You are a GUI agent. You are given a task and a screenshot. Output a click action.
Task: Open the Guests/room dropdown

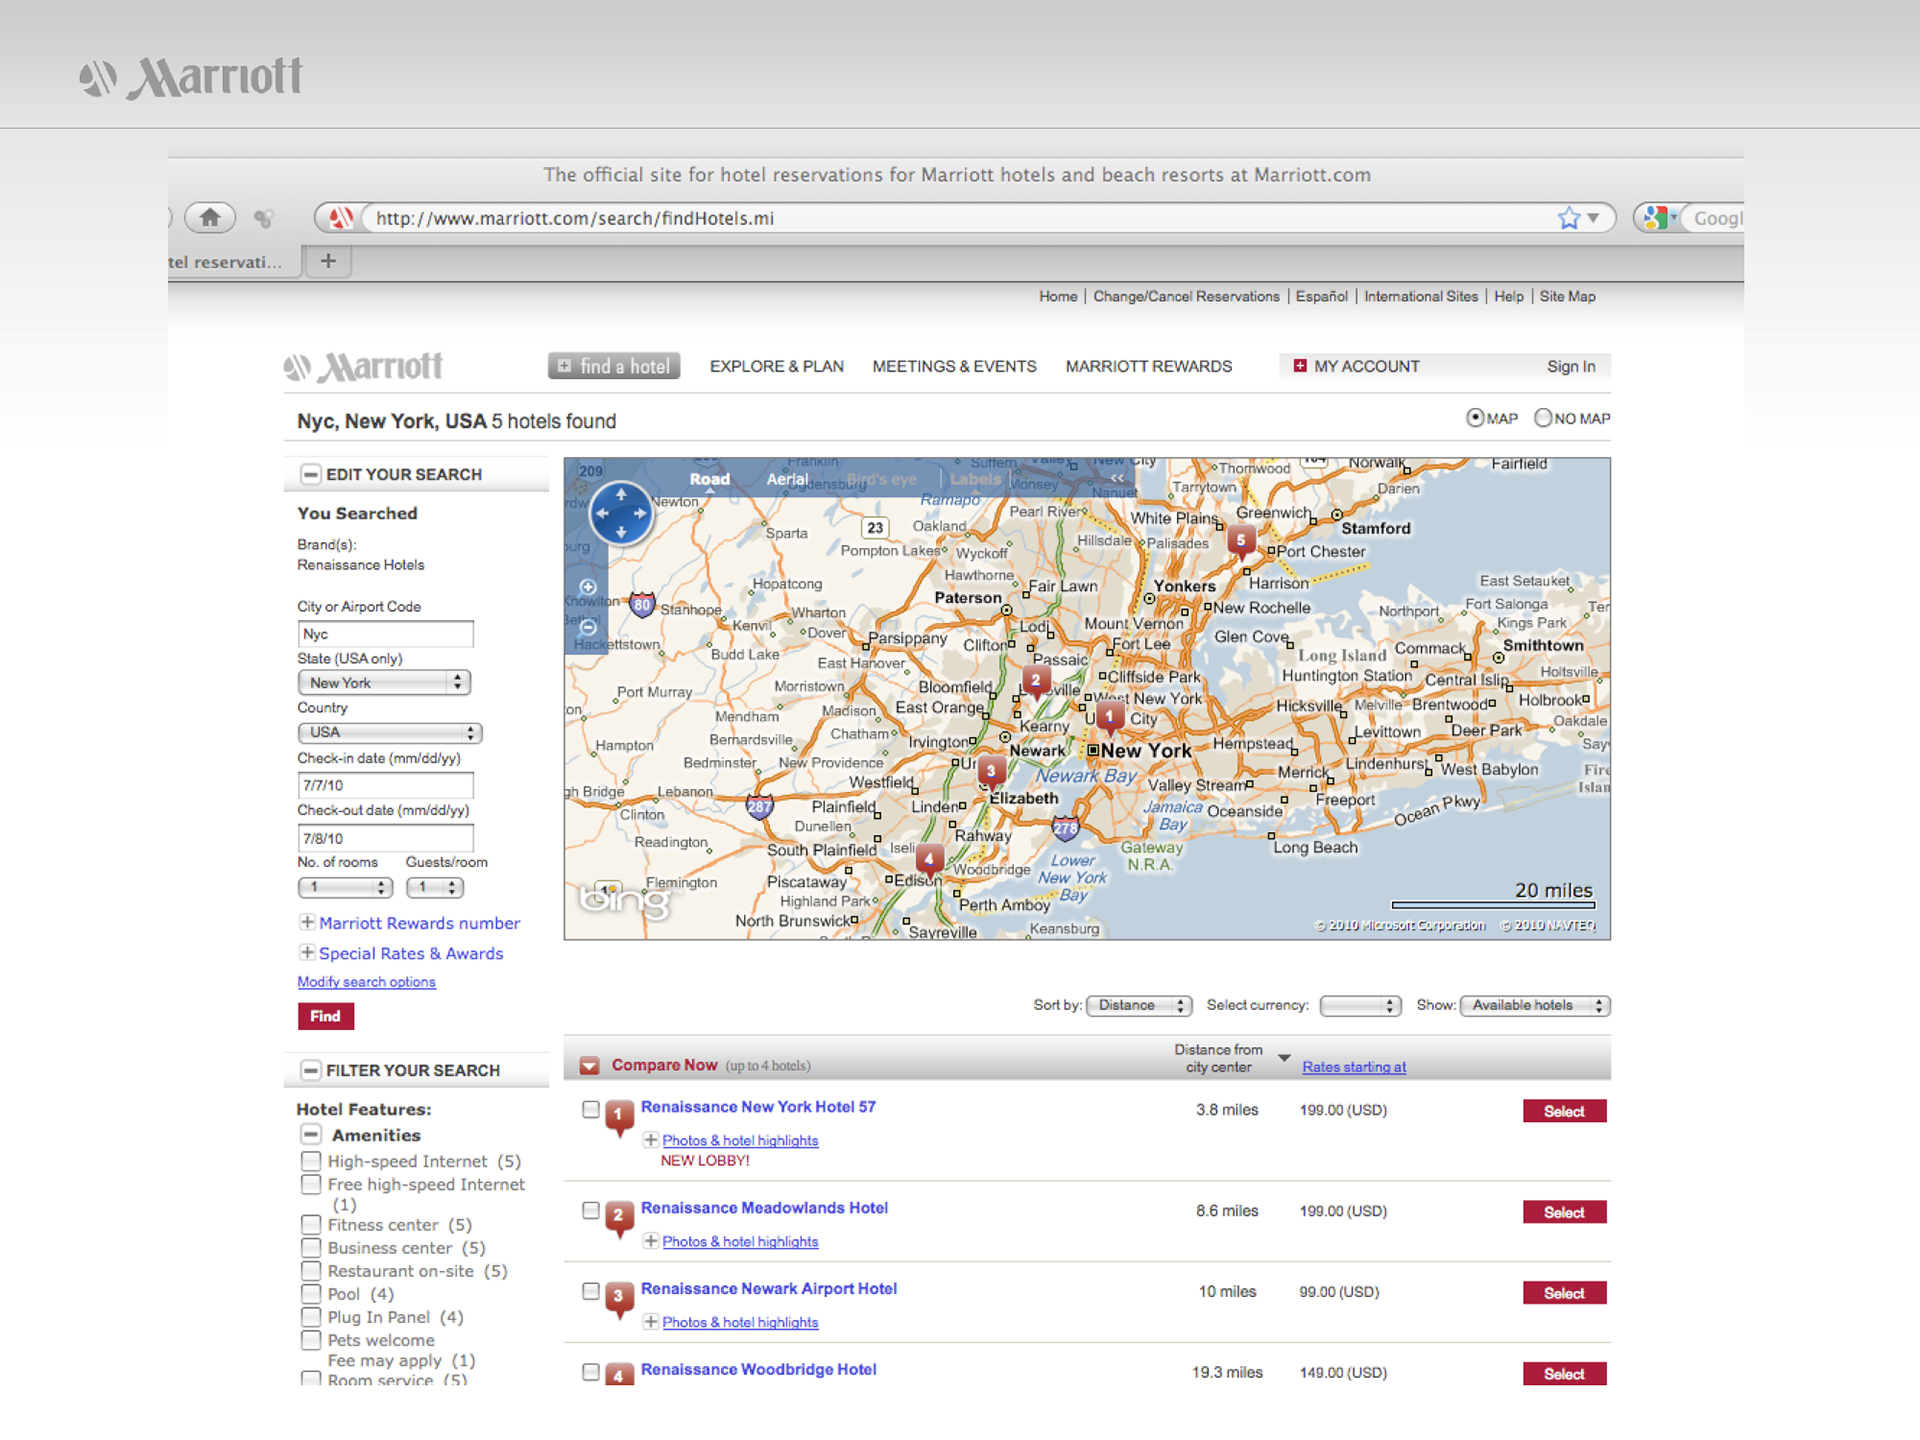[x=435, y=887]
